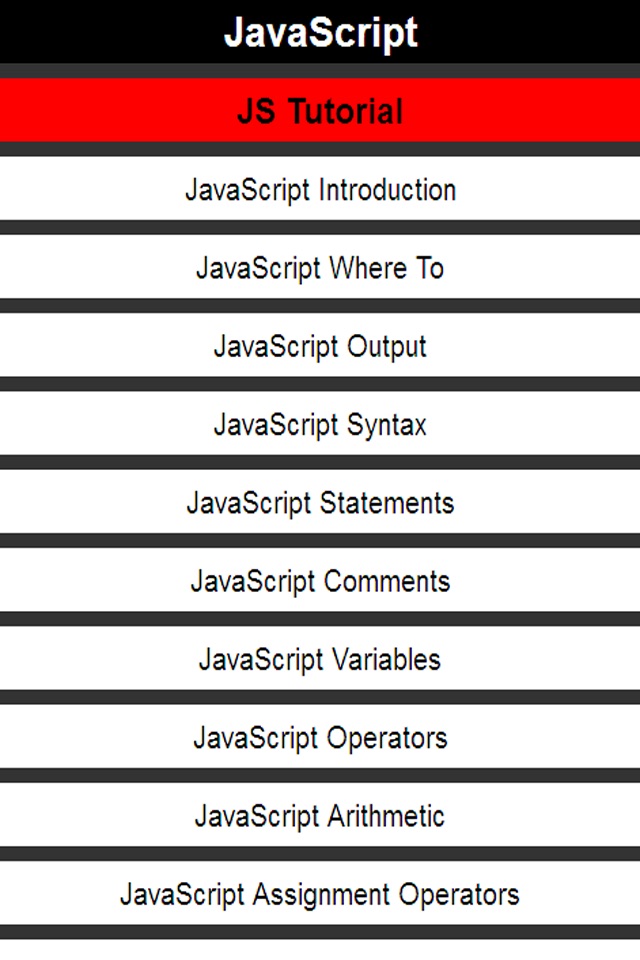Select JavaScript Where To item
The width and height of the screenshot is (640, 960).
pos(320,268)
